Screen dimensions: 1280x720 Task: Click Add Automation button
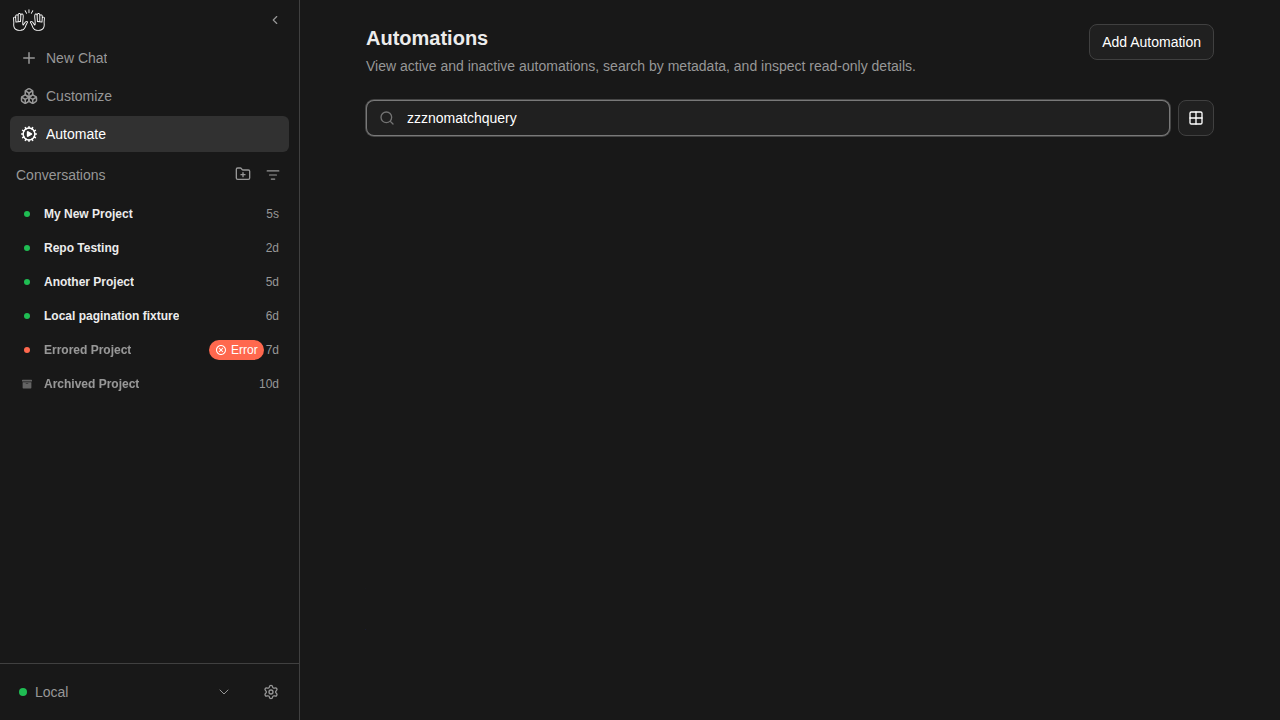1151,42
